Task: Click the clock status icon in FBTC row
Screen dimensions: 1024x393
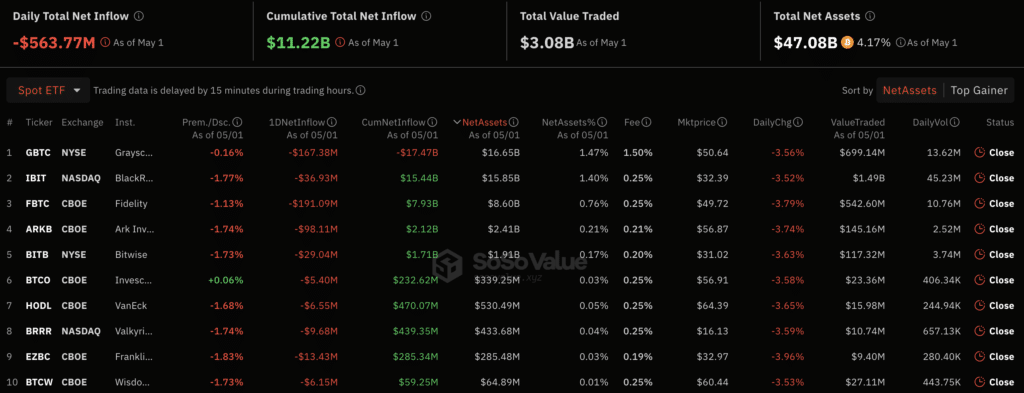Action: pos(979,204)
